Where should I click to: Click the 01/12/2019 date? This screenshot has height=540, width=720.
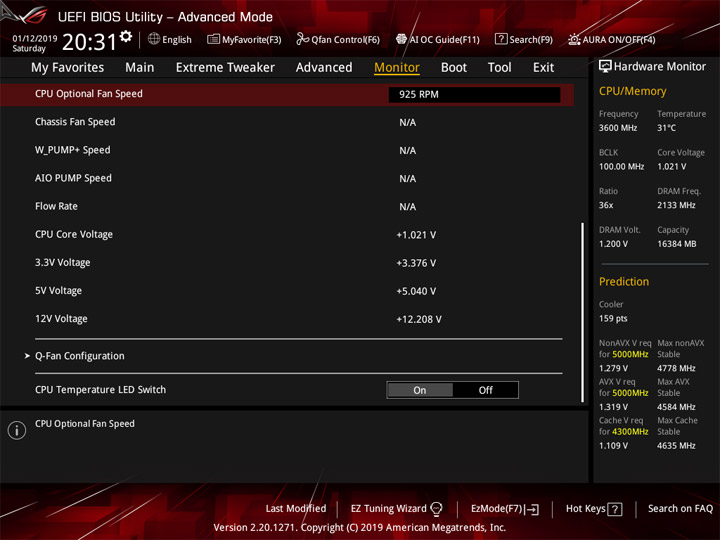(34, 38)
